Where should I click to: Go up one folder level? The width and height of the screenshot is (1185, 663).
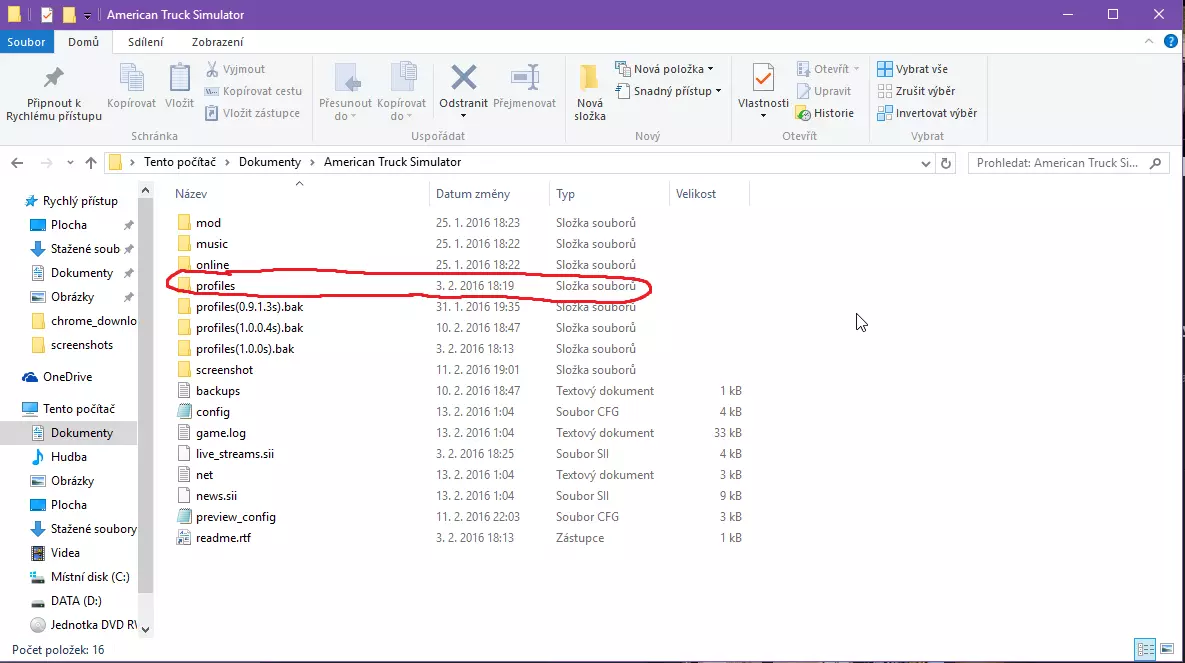click(91, 163)
